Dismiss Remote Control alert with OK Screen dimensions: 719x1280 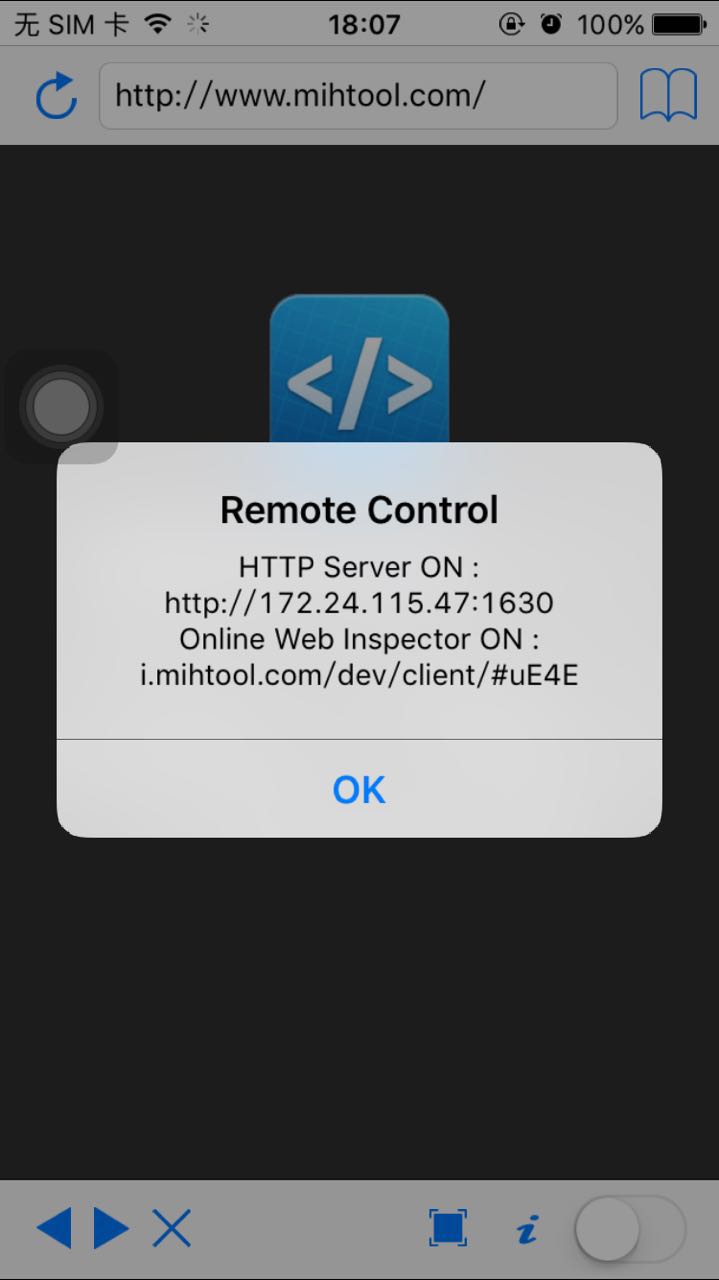359,789
